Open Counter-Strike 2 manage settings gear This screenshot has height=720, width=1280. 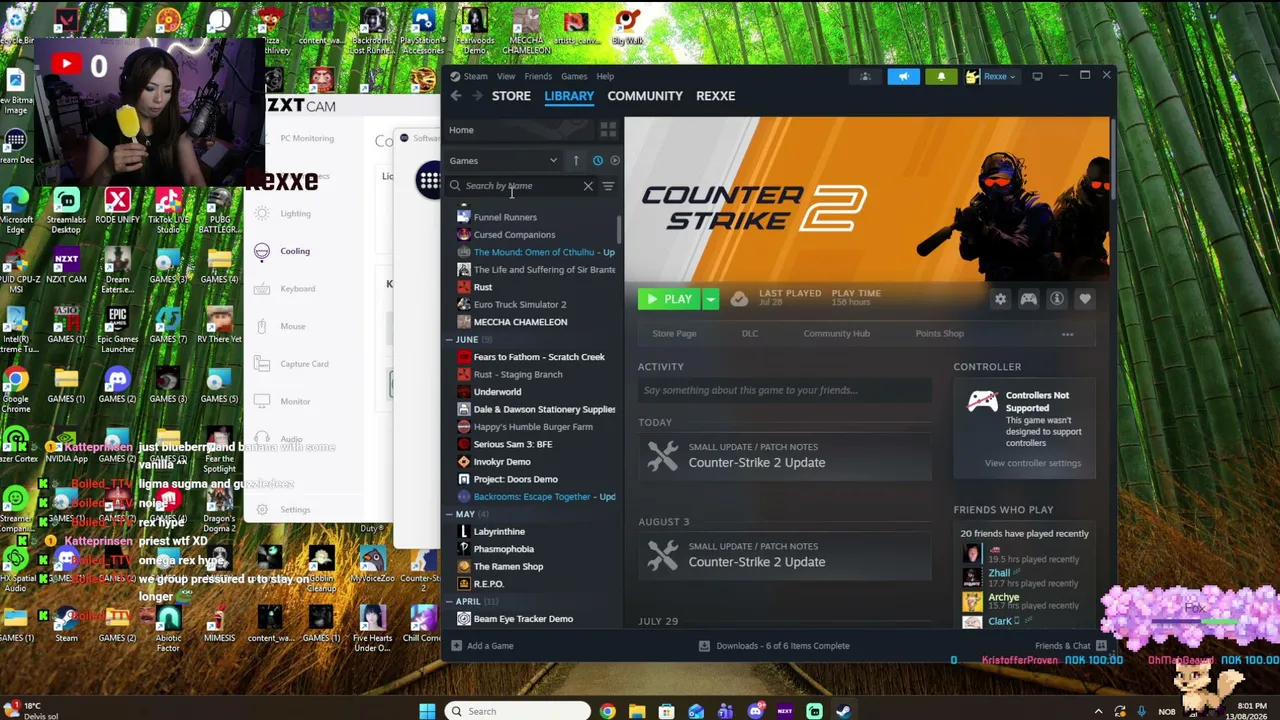[1000, 299]
